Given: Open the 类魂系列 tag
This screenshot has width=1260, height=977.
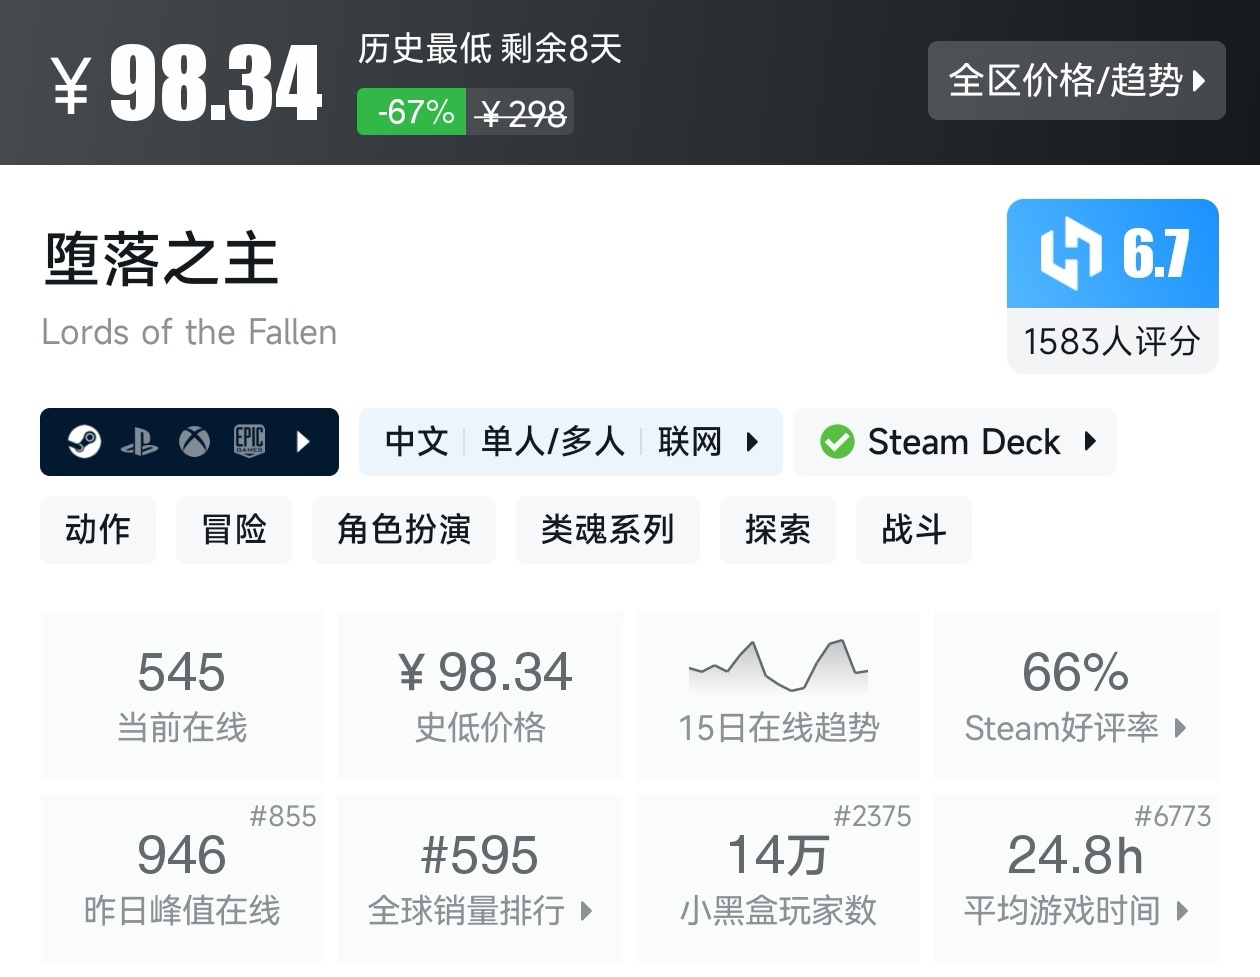Looking at the screenshot, I should pyautogui.click(x=608, y=530).
